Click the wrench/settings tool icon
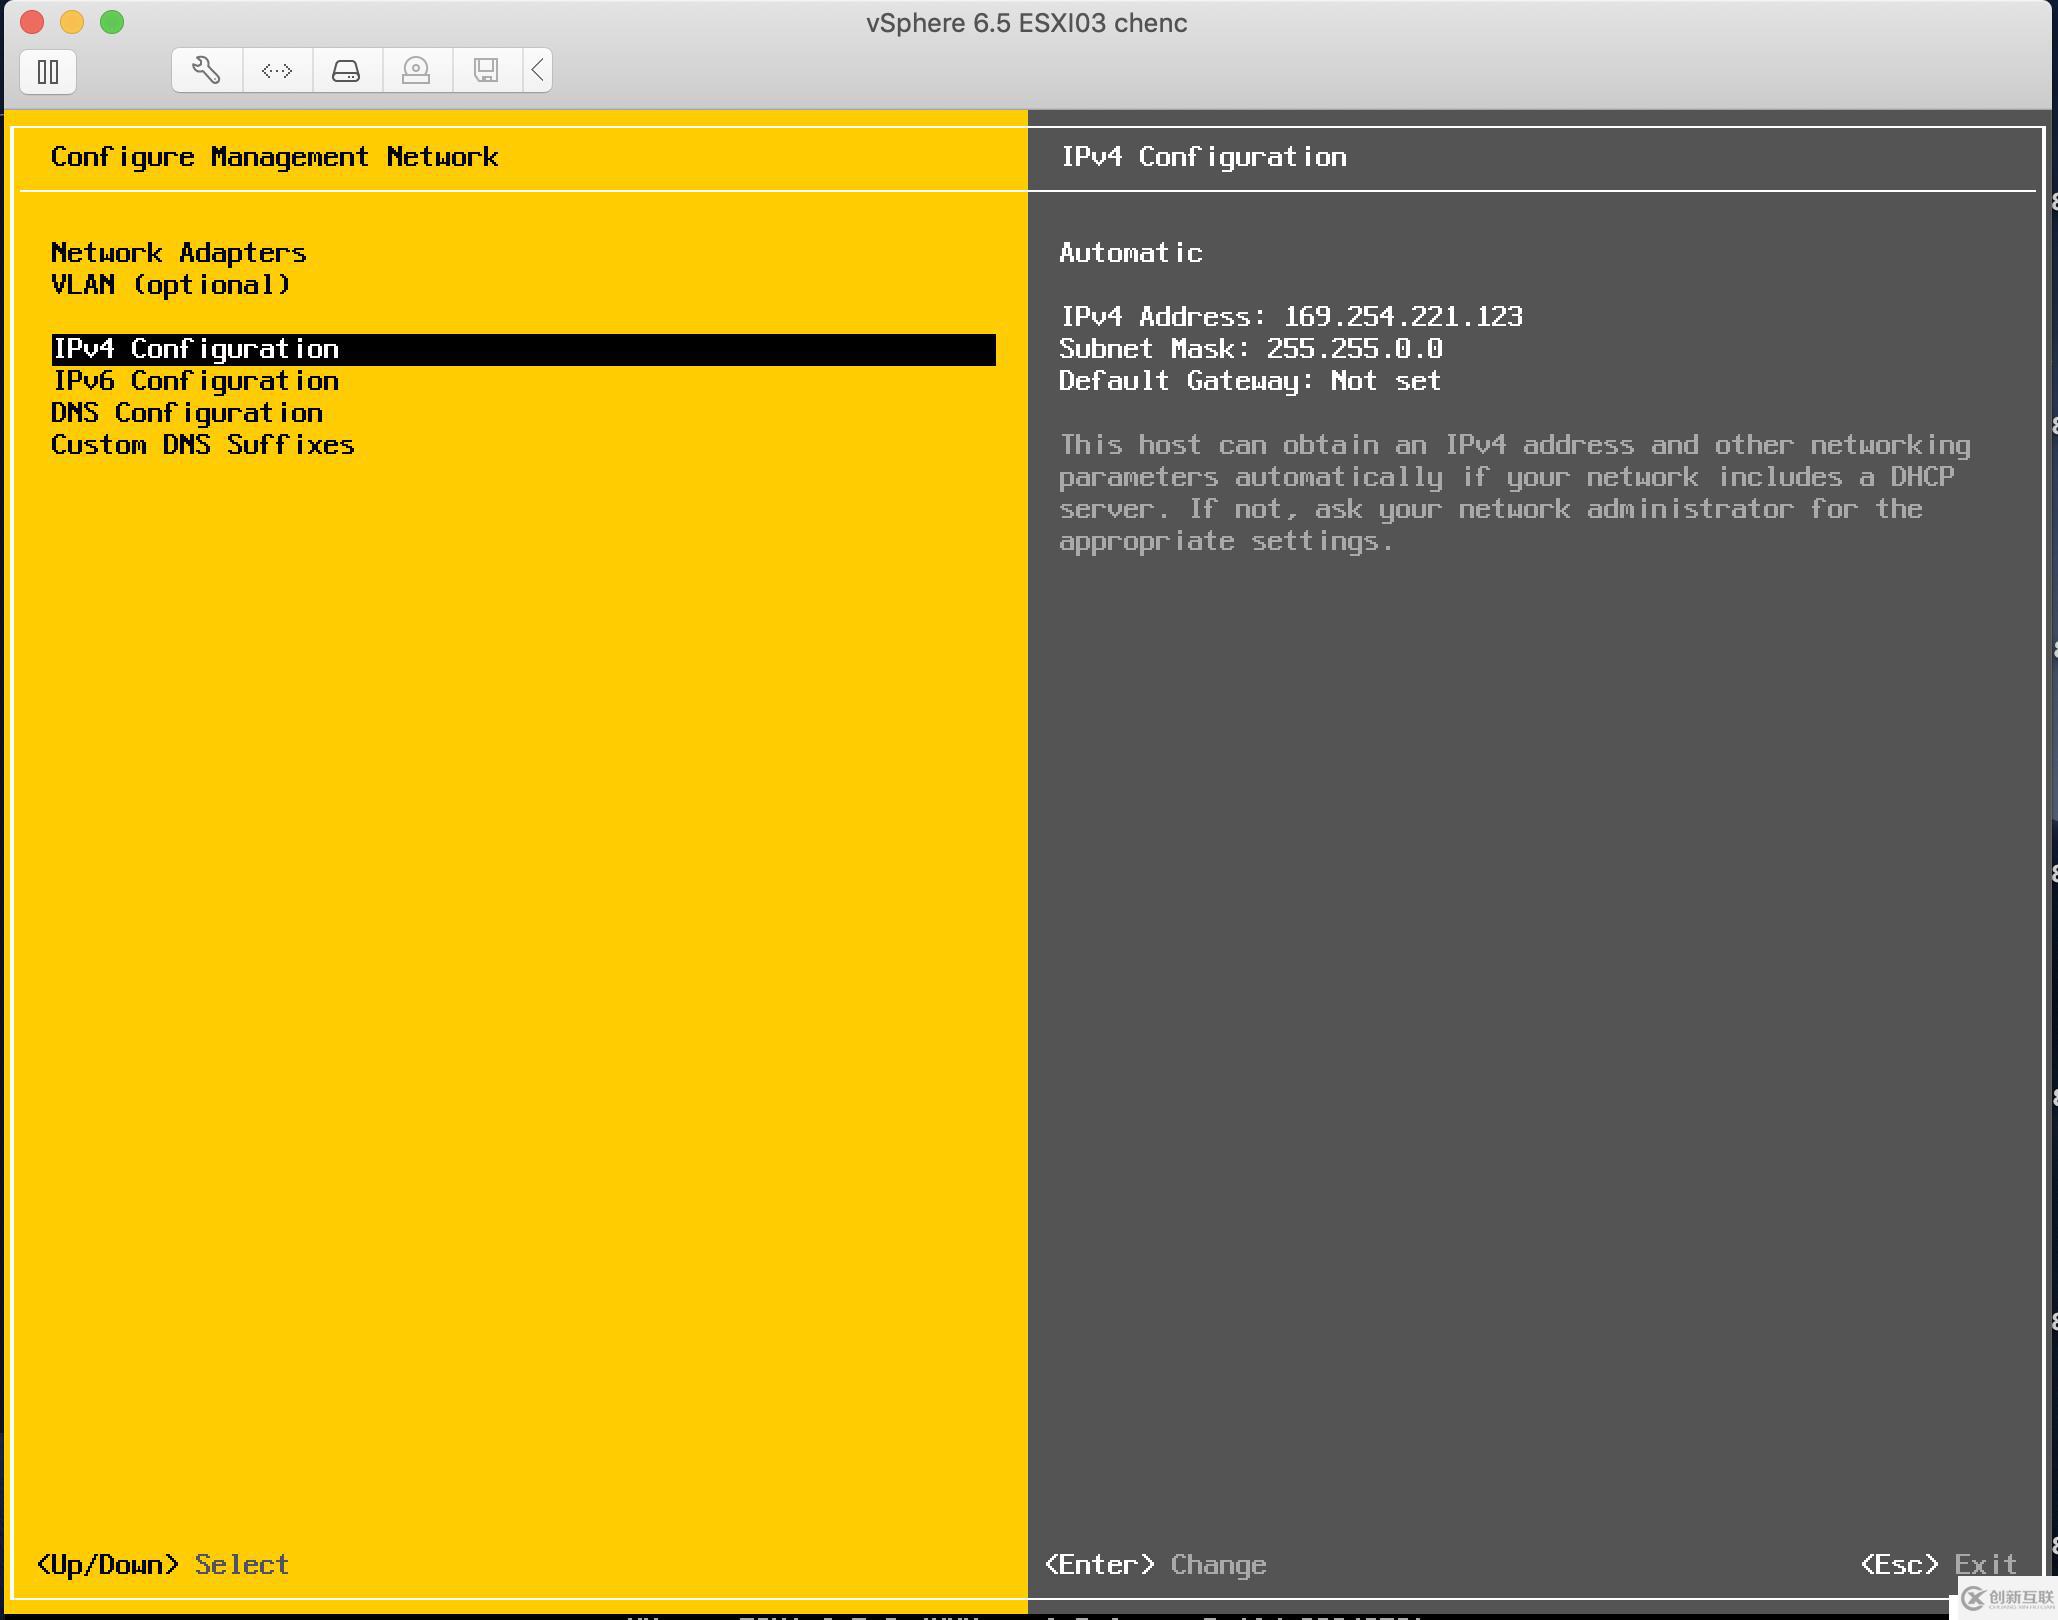 (204, 68)
